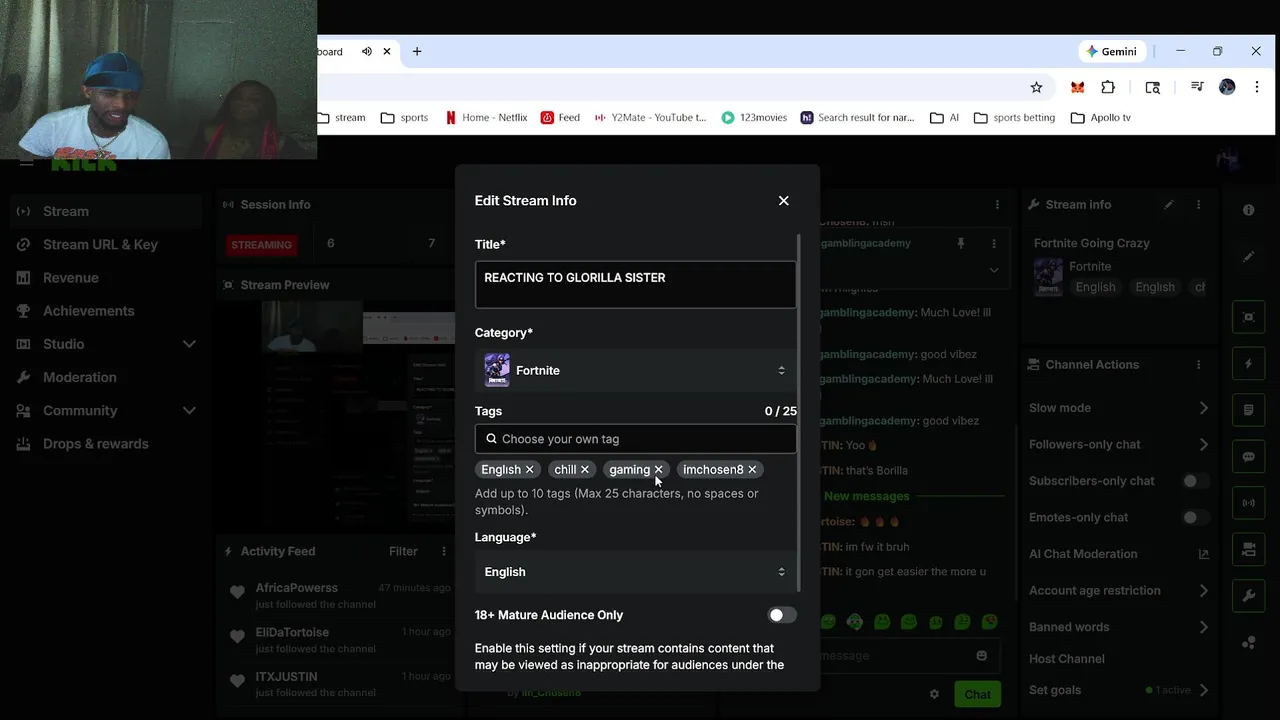Viewport: 1280px width, 720px height.
Task: Open Moderation in the sidebar
Action: [x=106, y=377]
